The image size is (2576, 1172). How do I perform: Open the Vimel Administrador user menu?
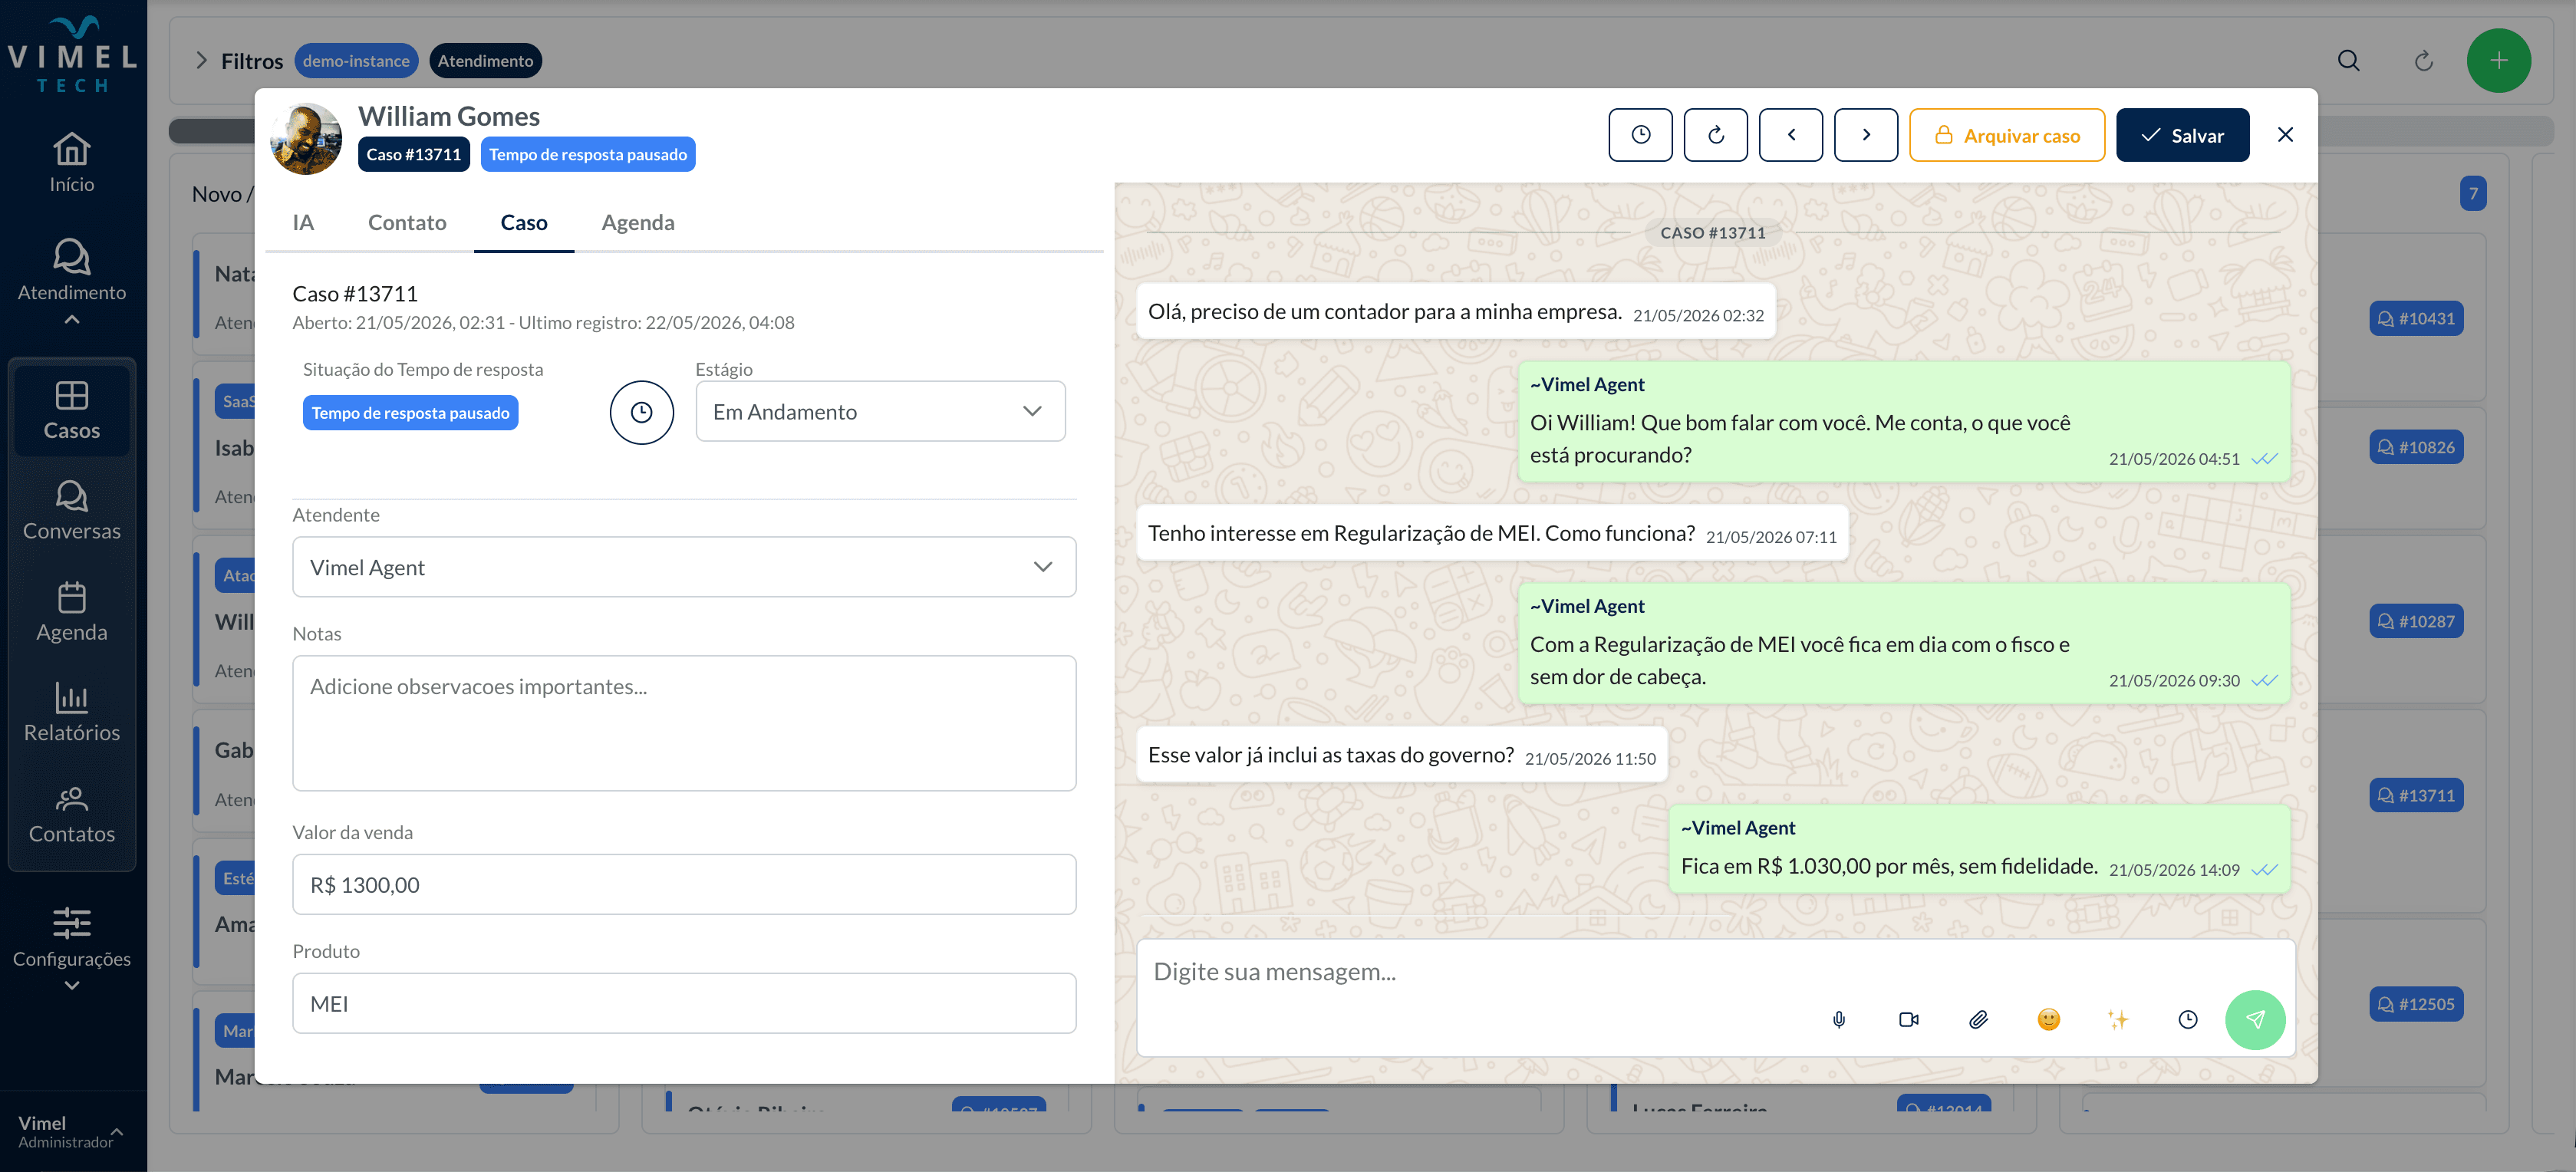(x=72, y=1131)
